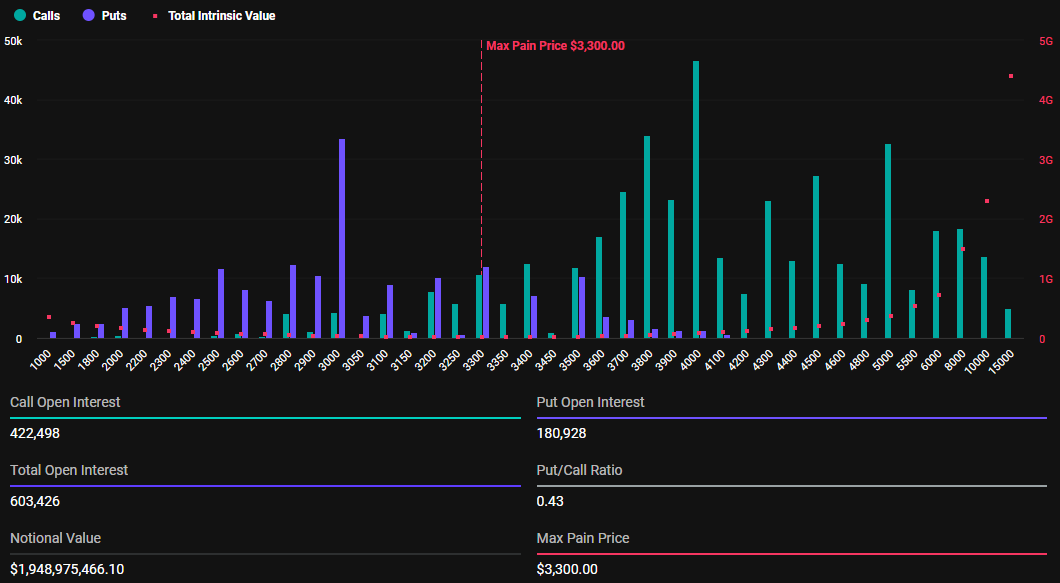Click the Notional Value amount
1060x583 pixels.
[x=67, y=569]
